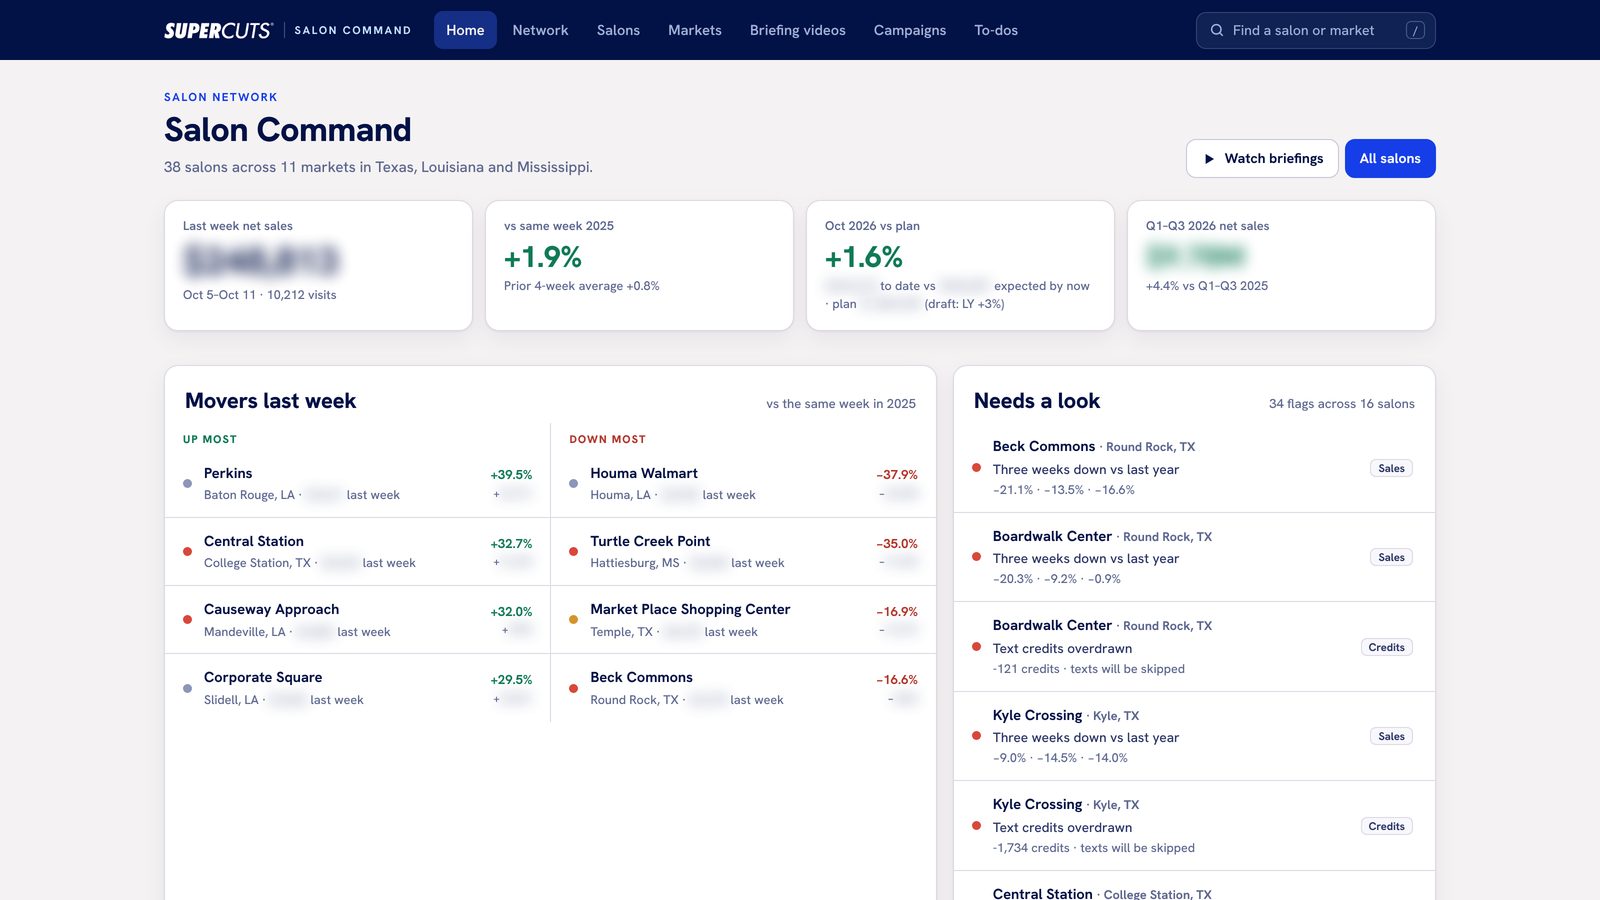The width and height of the screenshot is (1600, 900).
Task: Click the Credits tag on Boardwalk Center flag
Action: 1386,647
